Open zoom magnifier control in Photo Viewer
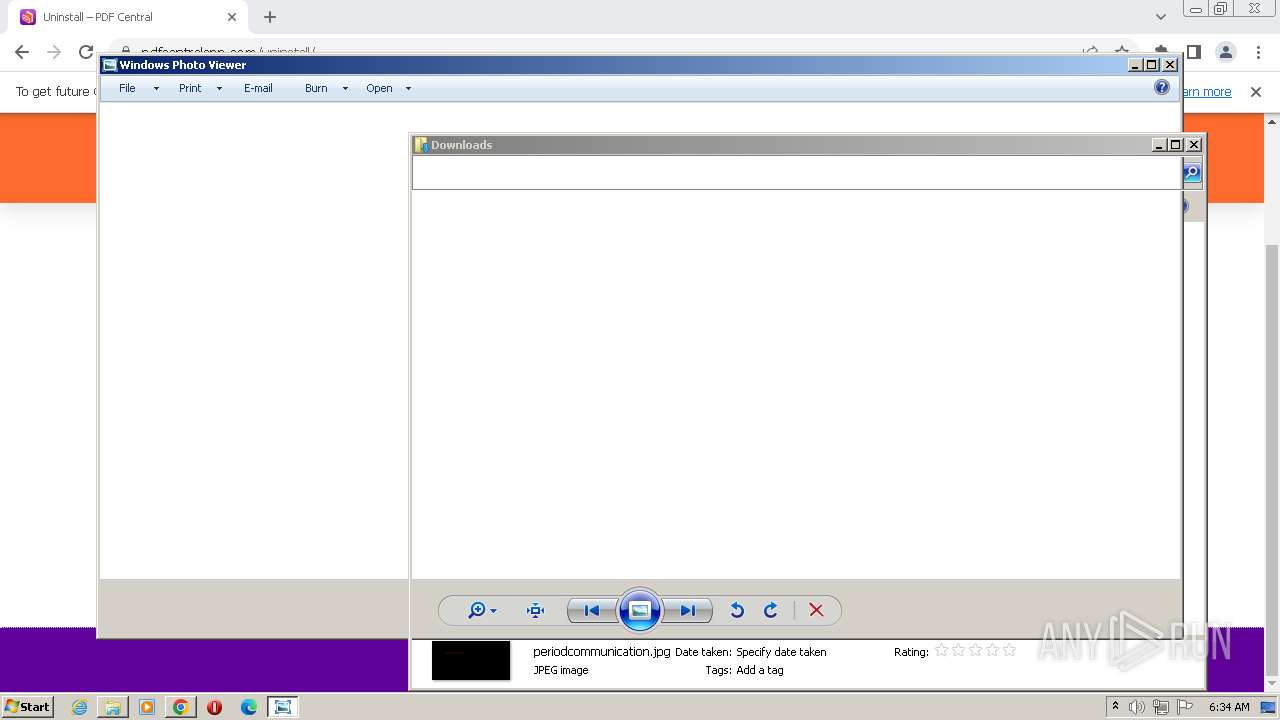The width and height of the screenshot is (1280, 720). click(482, 610)
